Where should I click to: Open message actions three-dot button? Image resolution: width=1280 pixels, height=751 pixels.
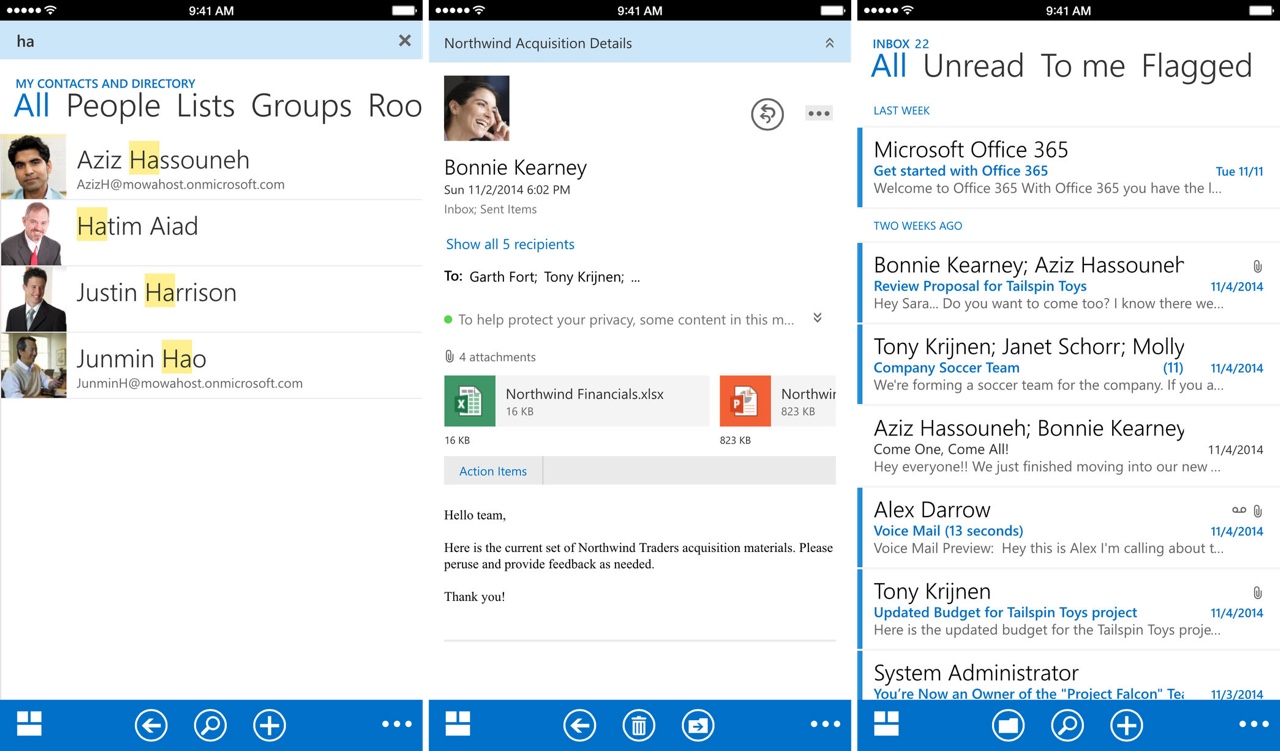click(x=819, y=113)
